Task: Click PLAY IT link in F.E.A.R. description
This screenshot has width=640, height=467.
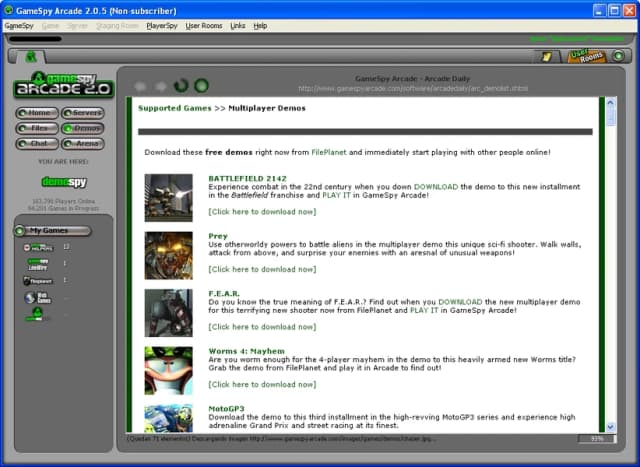Action: (424, 310)
